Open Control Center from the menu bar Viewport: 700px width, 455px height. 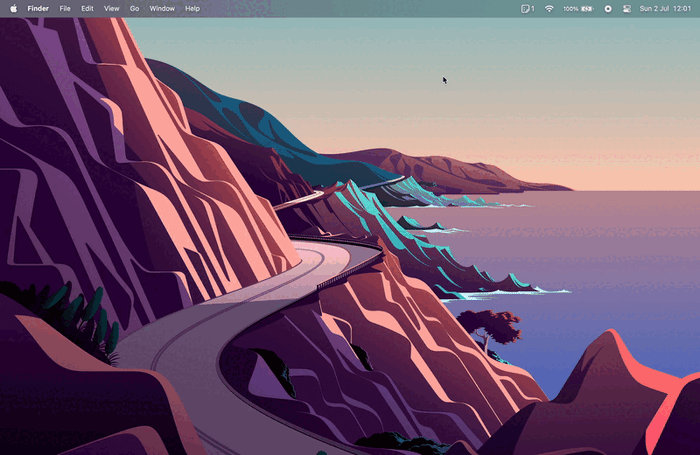[x=627, y=8]
